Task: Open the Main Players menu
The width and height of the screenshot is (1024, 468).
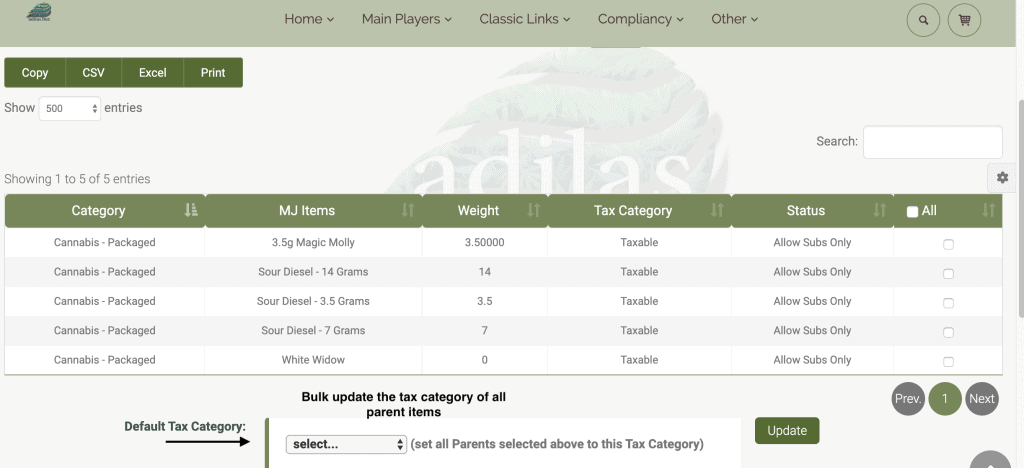Action: point(407,20)
